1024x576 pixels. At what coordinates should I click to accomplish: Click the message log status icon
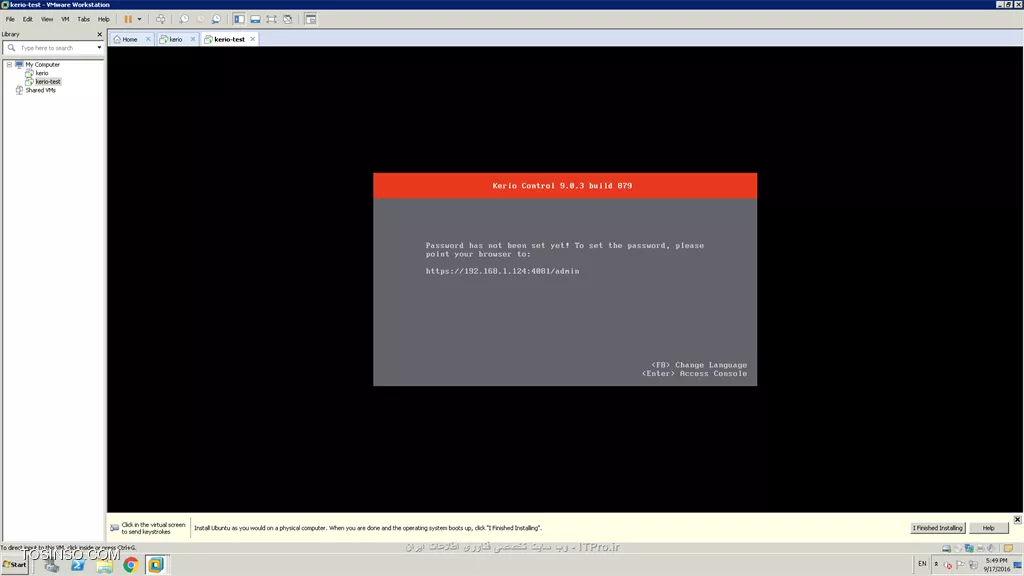1008,548
